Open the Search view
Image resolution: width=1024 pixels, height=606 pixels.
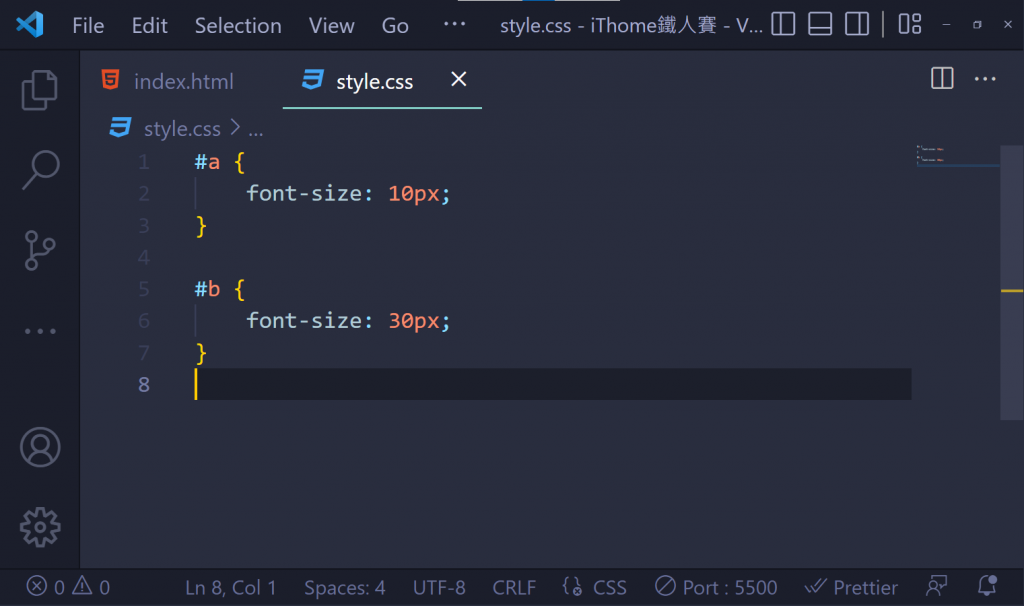coord(40,170)
